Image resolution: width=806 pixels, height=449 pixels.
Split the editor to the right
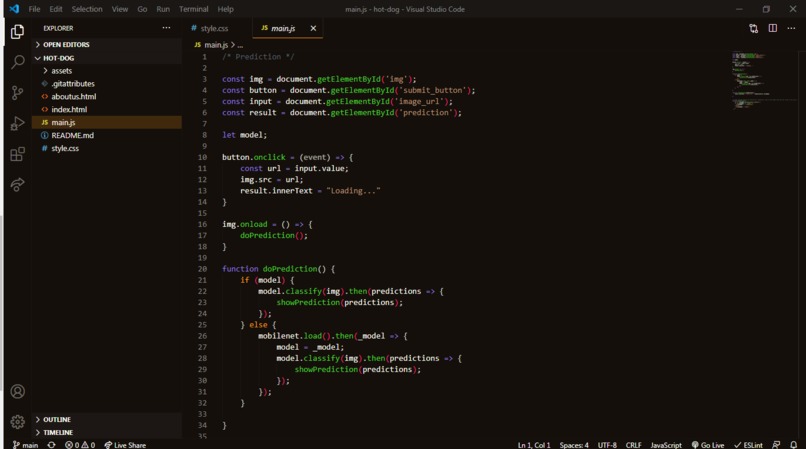[773, 28]
